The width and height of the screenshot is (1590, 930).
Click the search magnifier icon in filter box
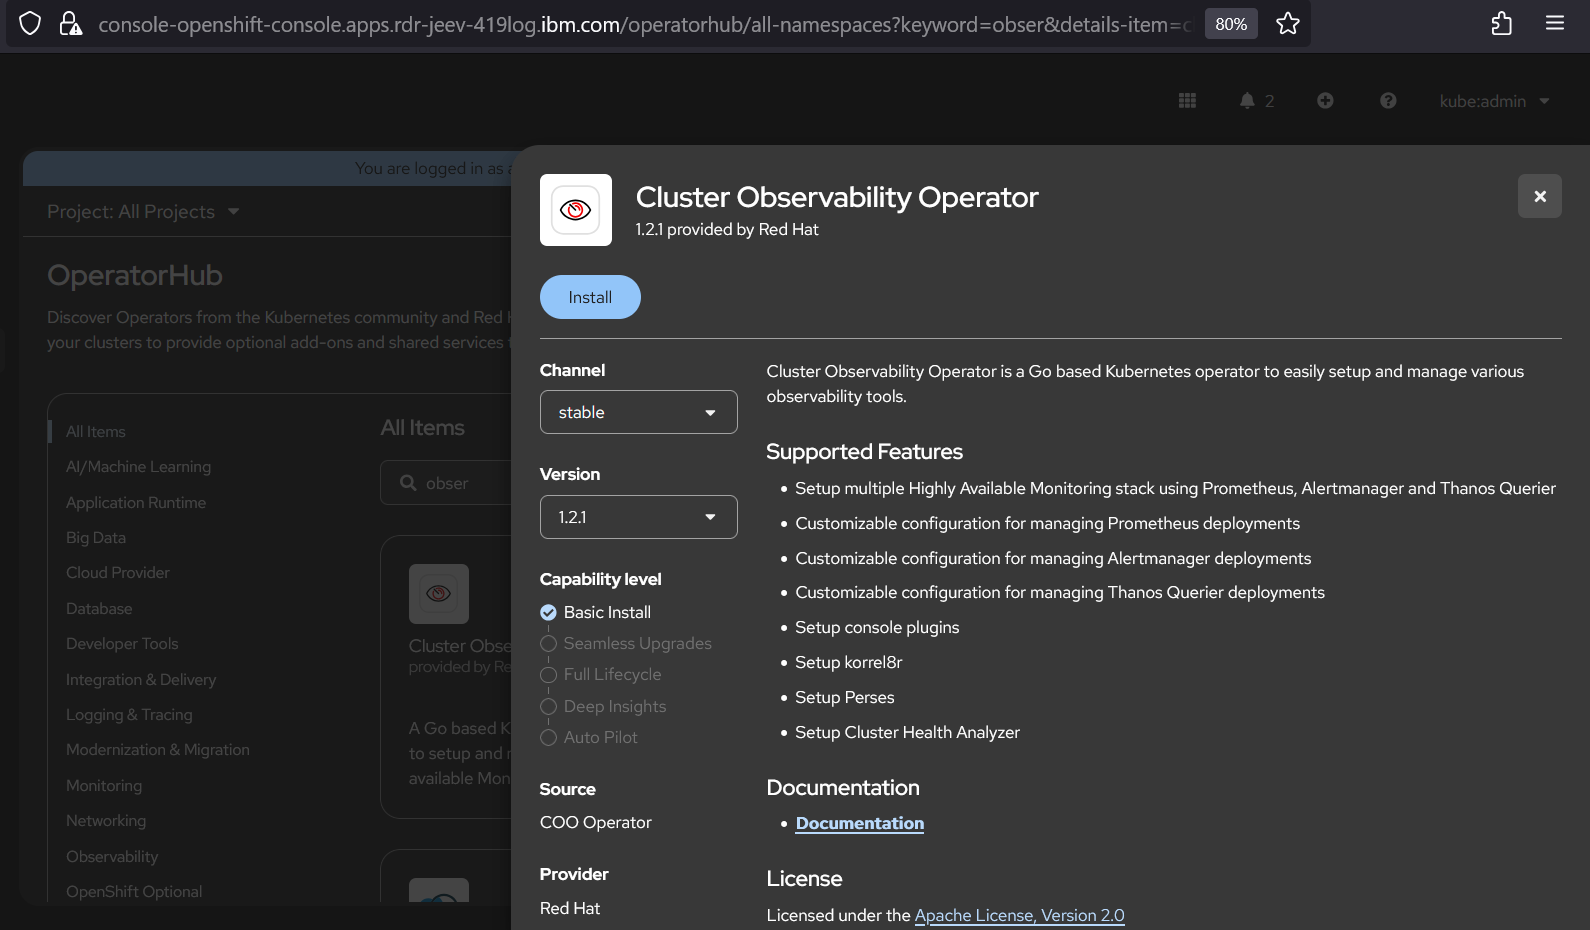[408, 483]
